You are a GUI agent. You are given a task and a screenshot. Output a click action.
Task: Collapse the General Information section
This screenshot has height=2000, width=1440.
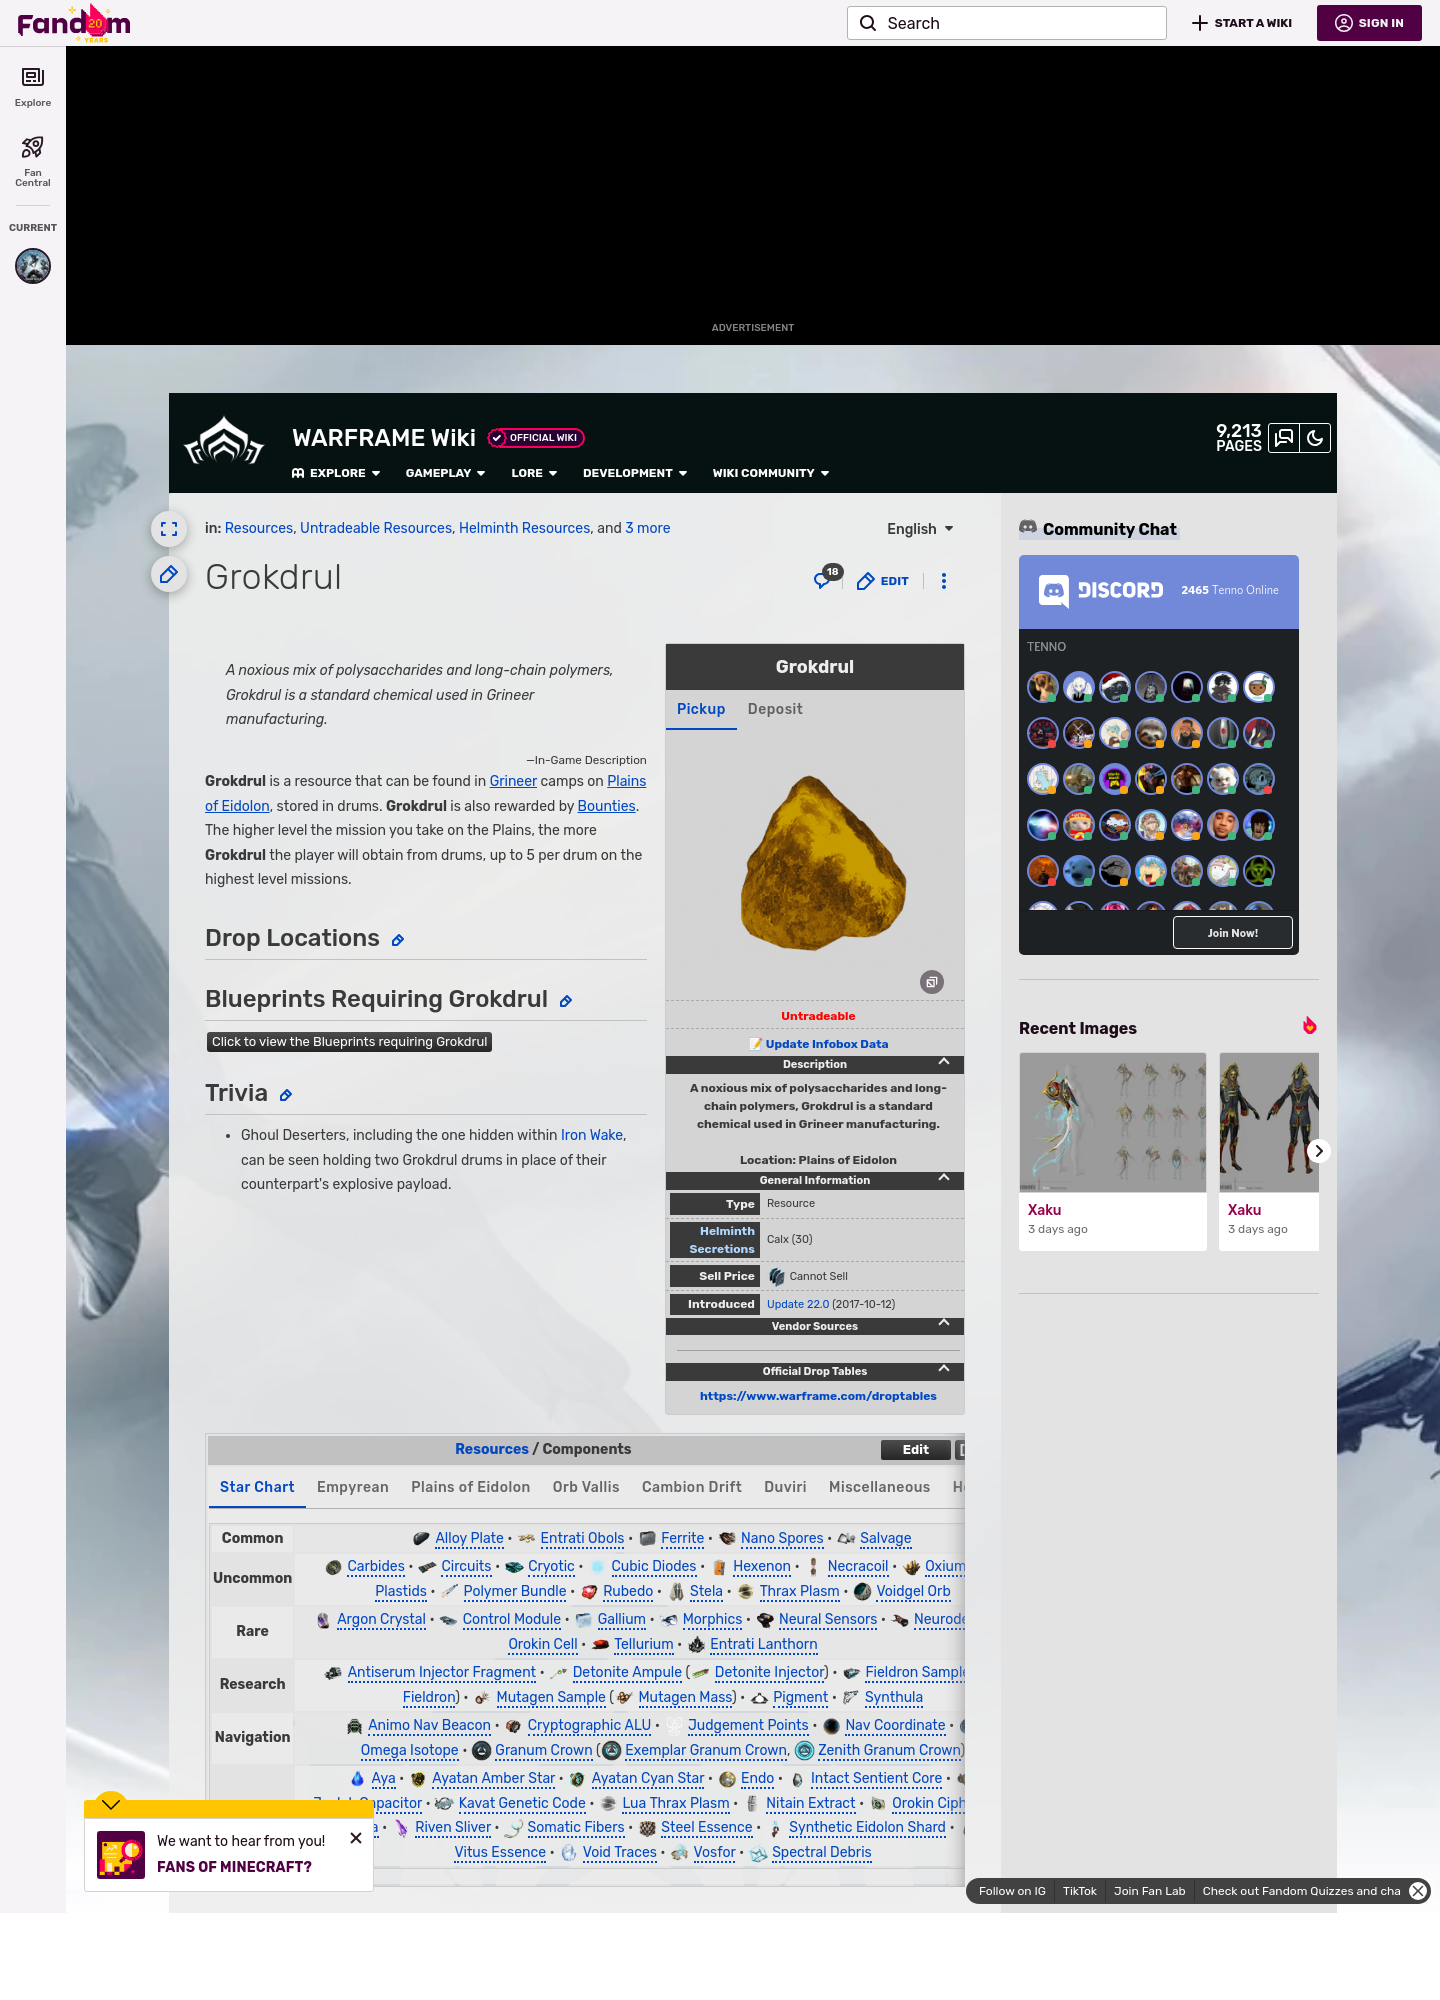(943, 1178)
